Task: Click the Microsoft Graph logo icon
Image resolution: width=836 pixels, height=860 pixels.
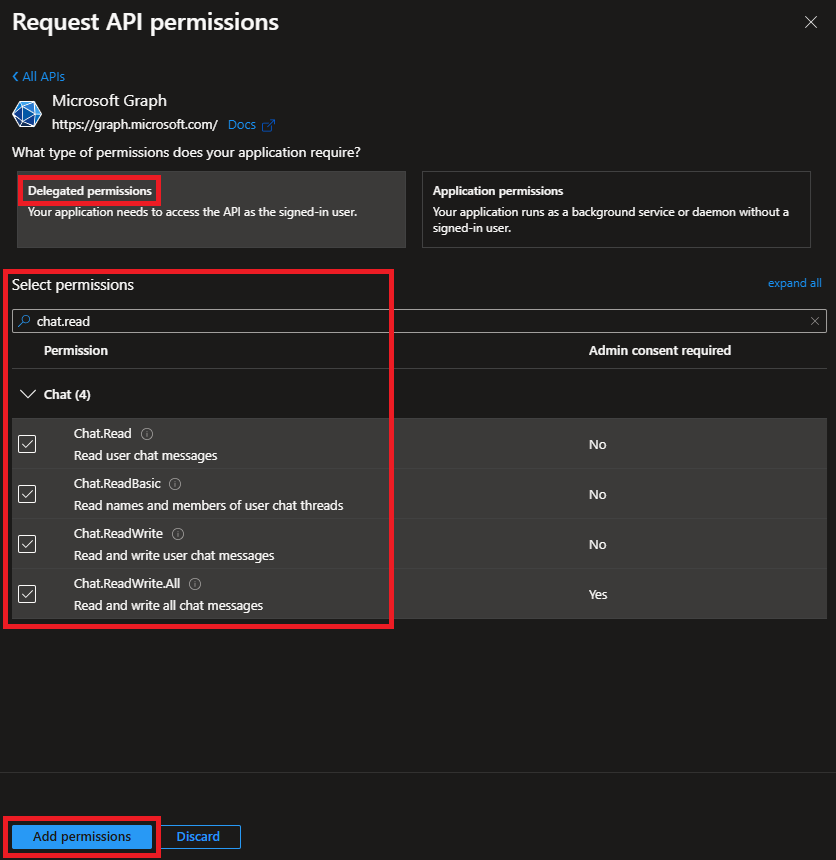Action: (27, 113)
